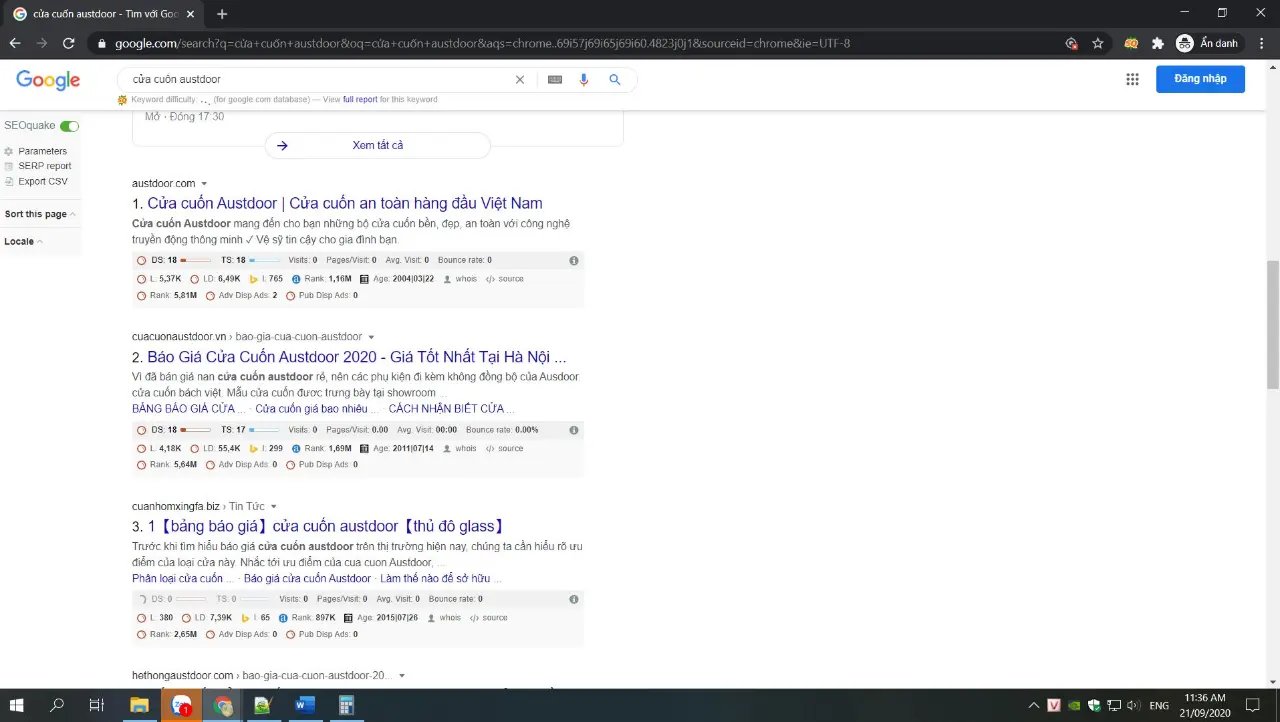Go back to the previous page
The height and width of the screenshot is (722, 1280).
coord(15,43)
